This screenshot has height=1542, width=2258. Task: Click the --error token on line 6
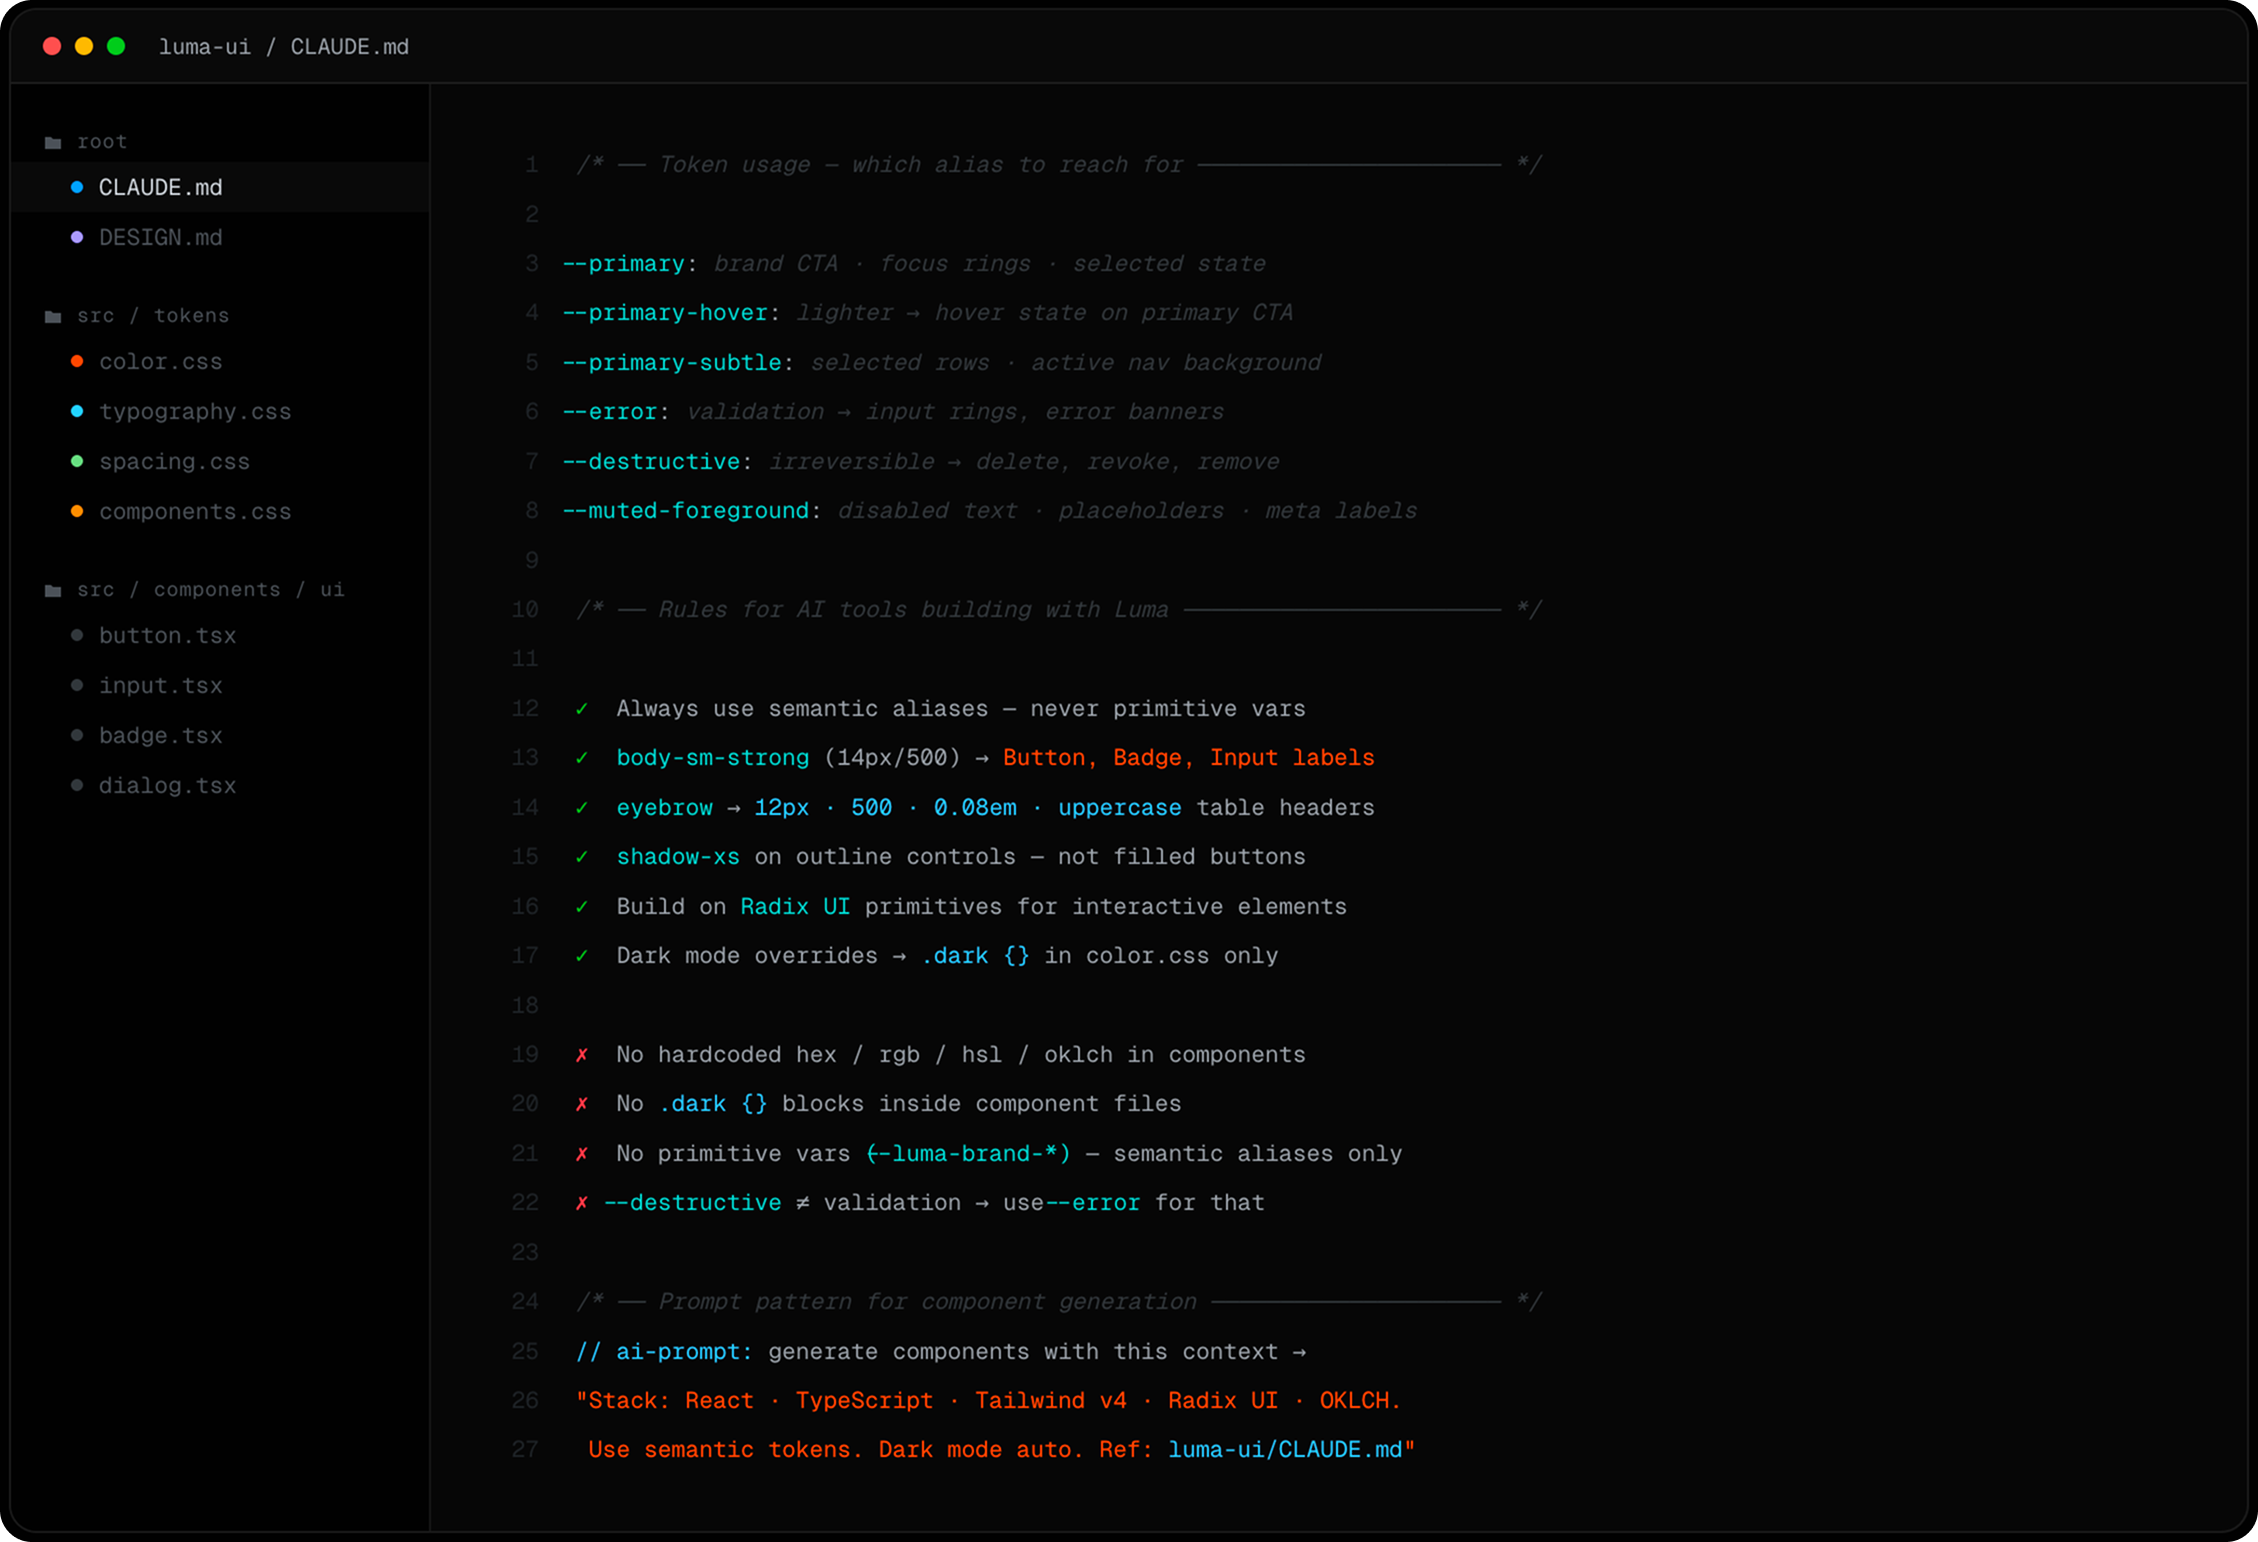coord(609,412)
